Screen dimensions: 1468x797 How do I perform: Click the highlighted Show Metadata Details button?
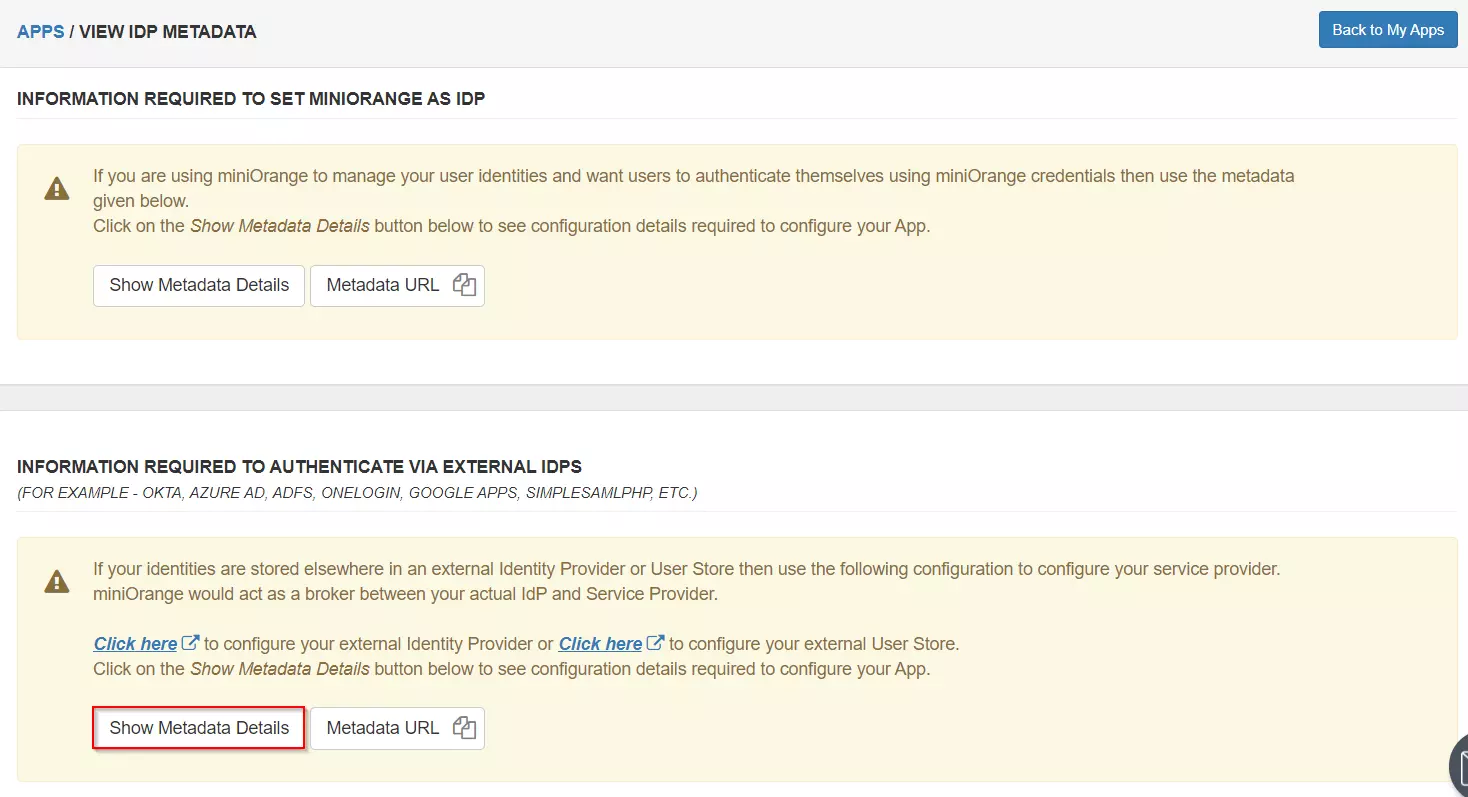click(x=198, y=728)
